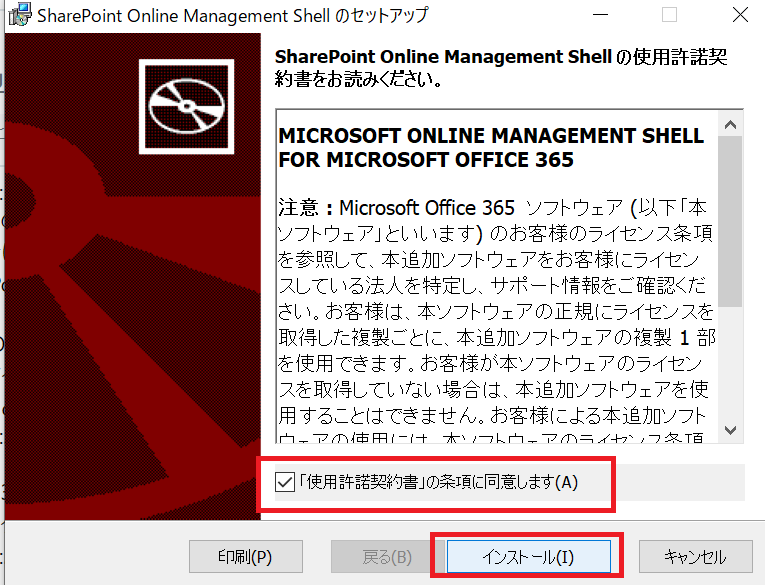
Task: Click the 使用許諾契約書をお読みください heading
Action: click(501, 67)
